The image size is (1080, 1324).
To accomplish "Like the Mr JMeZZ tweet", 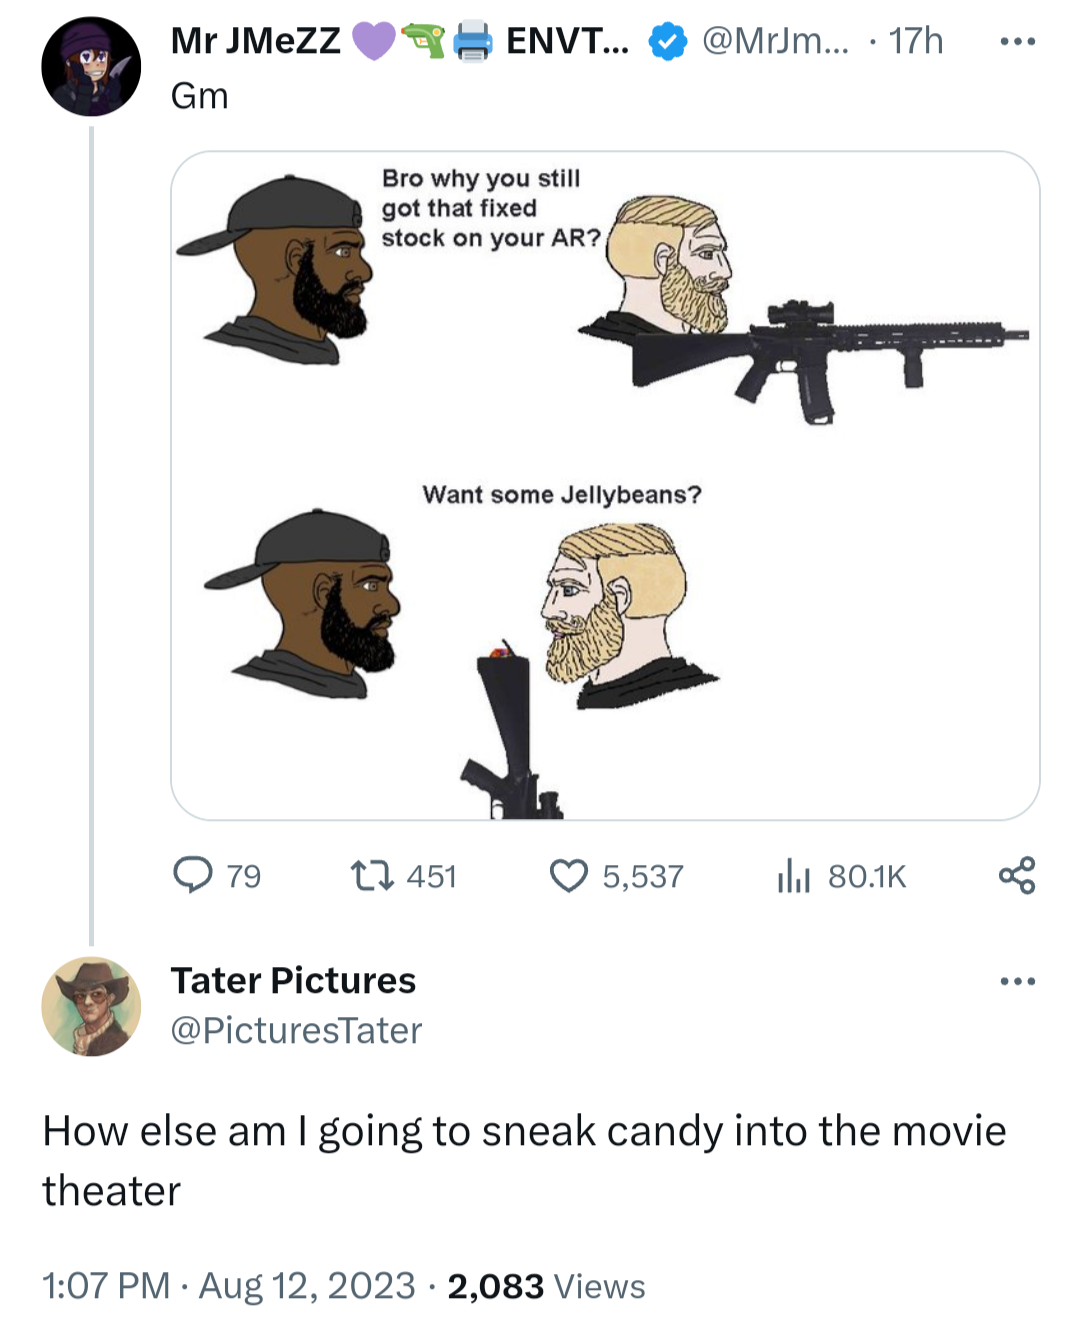I will pyautogui.click(x=569, y=876).
